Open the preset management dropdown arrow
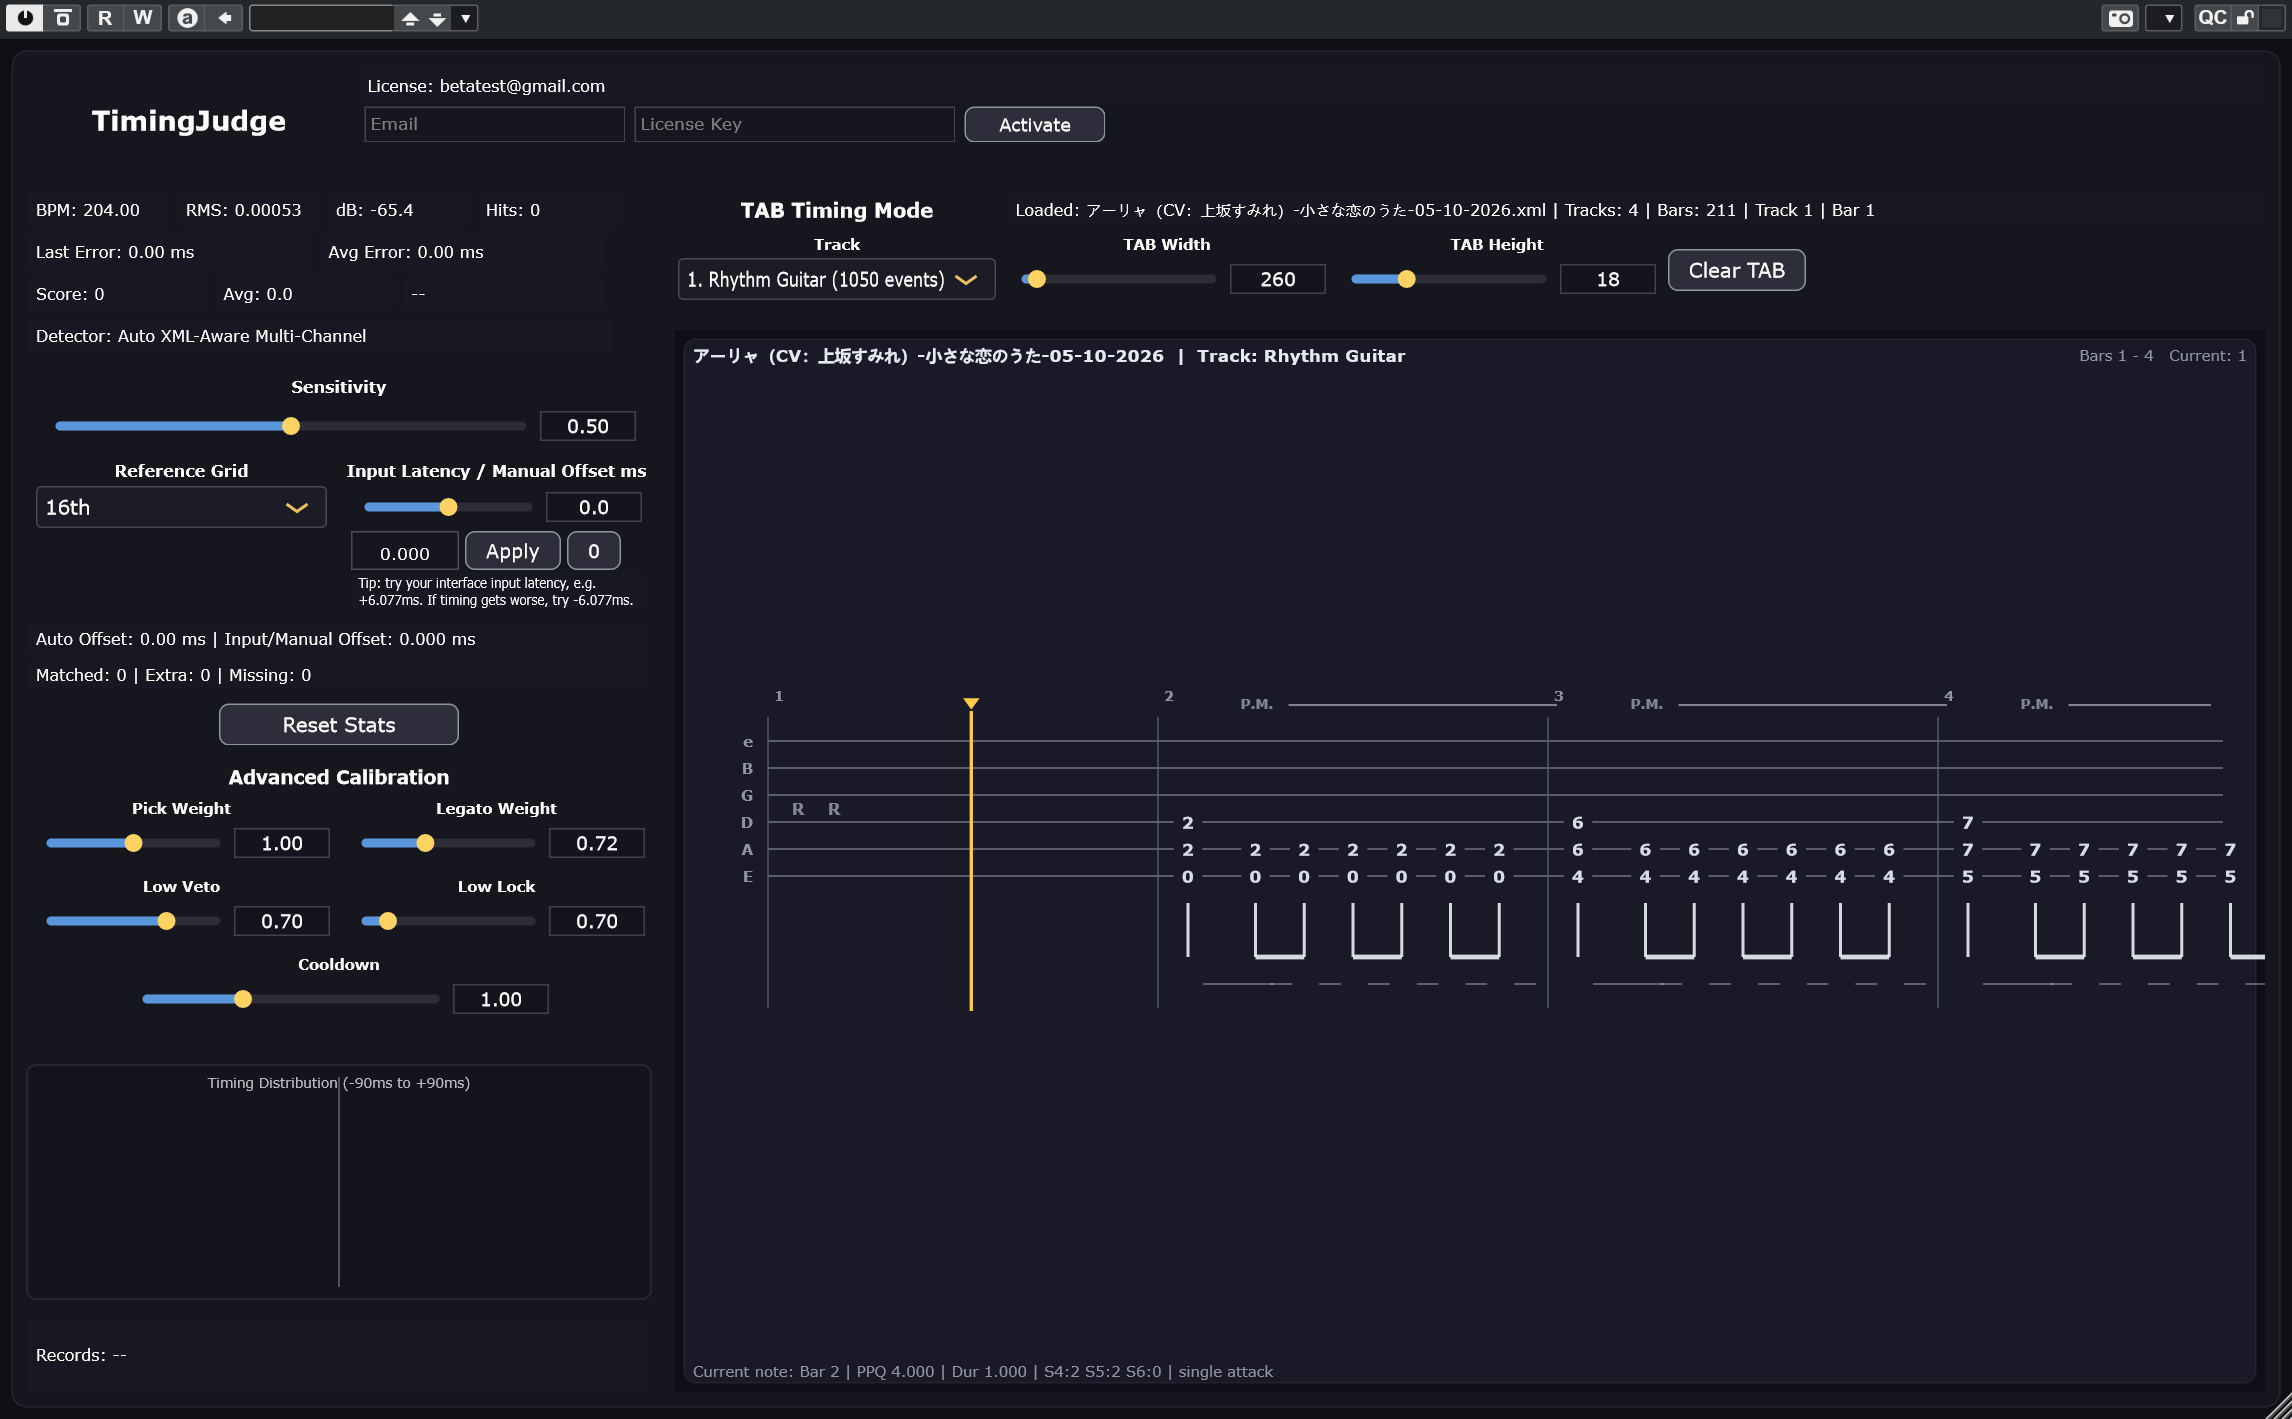Image resolution: width=2292 pixels, height=1419 pixels. pyautogui.click(x=465, y=18)
